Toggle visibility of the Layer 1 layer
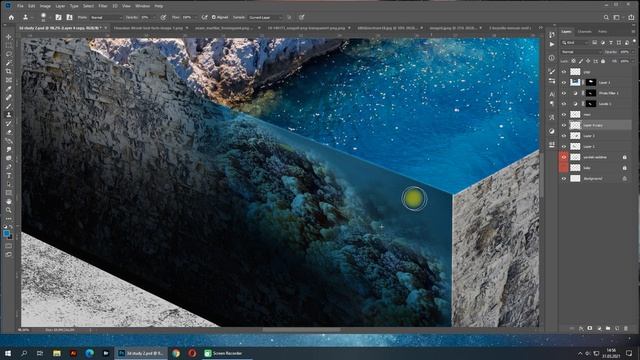This screenshot has width=640, height=360. (x=564, y=146)
